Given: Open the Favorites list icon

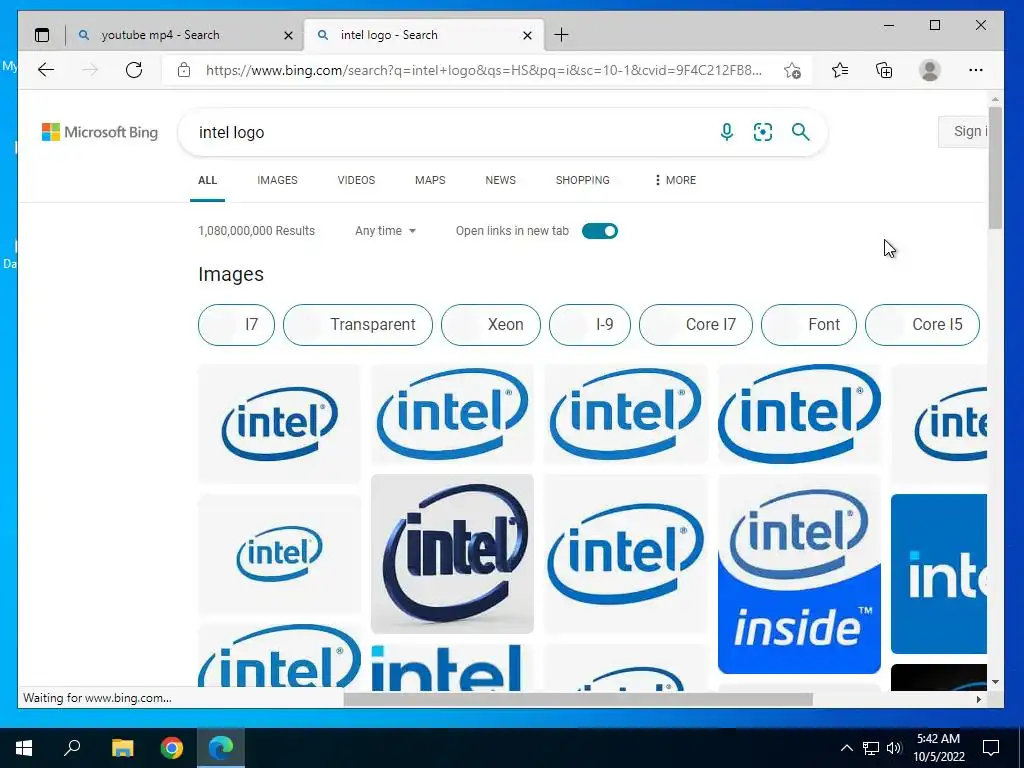Looking at the screenshot, I should 840,70.
